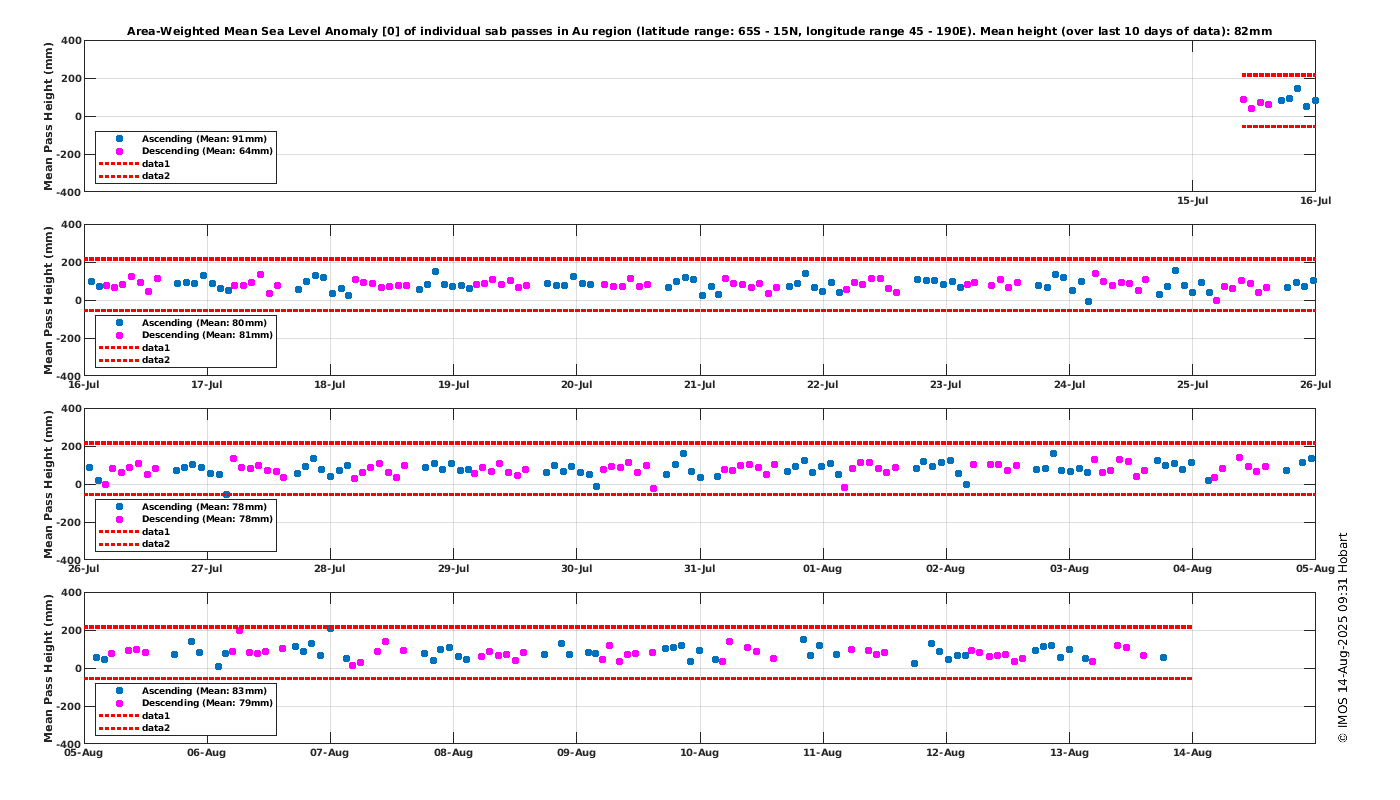This screenshot has height=800, width=1400.
Task: Click the '14-Aug' x-axis tick label
Action: [1192, 753]
